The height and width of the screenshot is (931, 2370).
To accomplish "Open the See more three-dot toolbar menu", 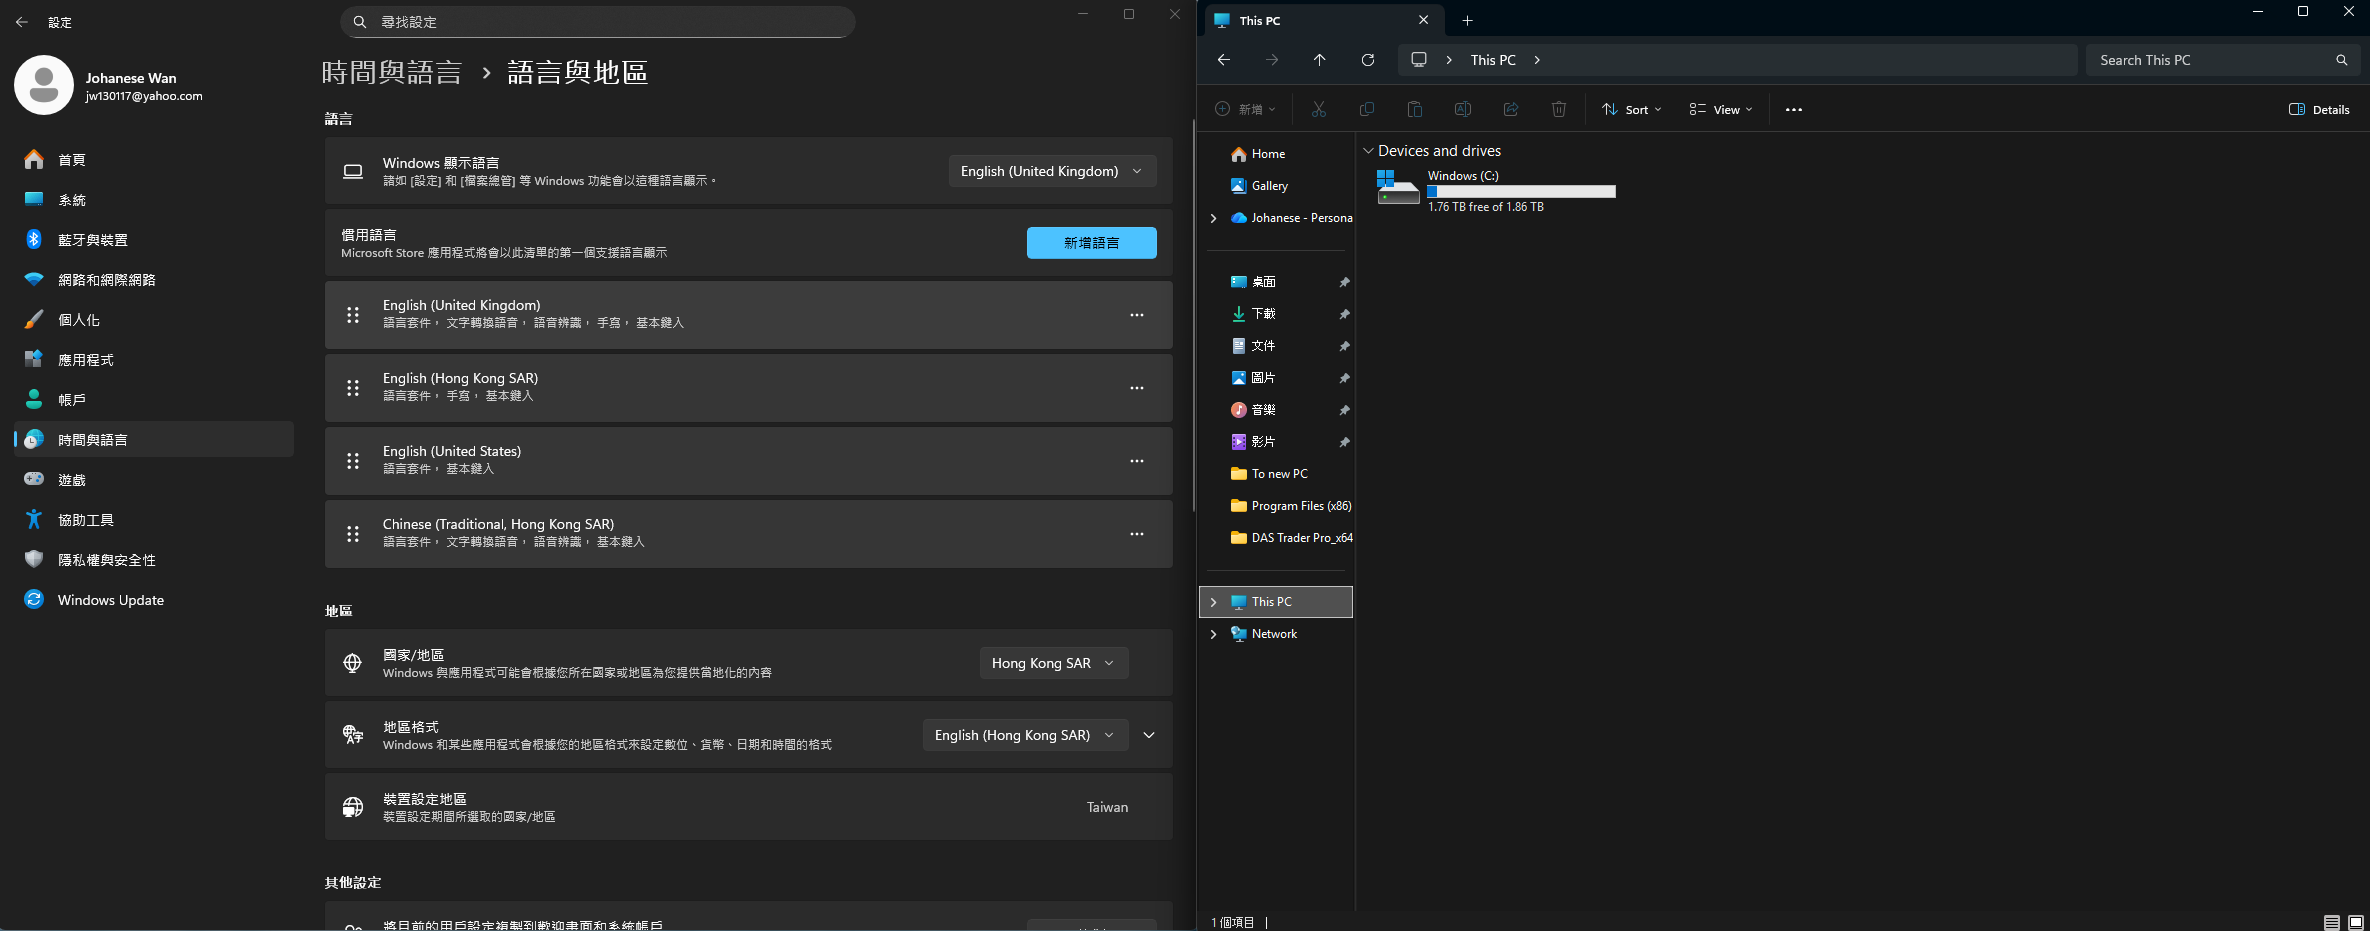I will tap(1793, 110).
